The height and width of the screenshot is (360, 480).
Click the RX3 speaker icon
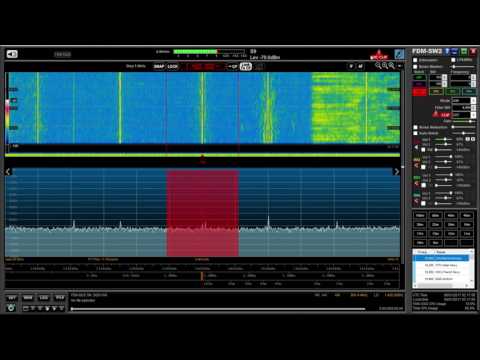[416, 183]
